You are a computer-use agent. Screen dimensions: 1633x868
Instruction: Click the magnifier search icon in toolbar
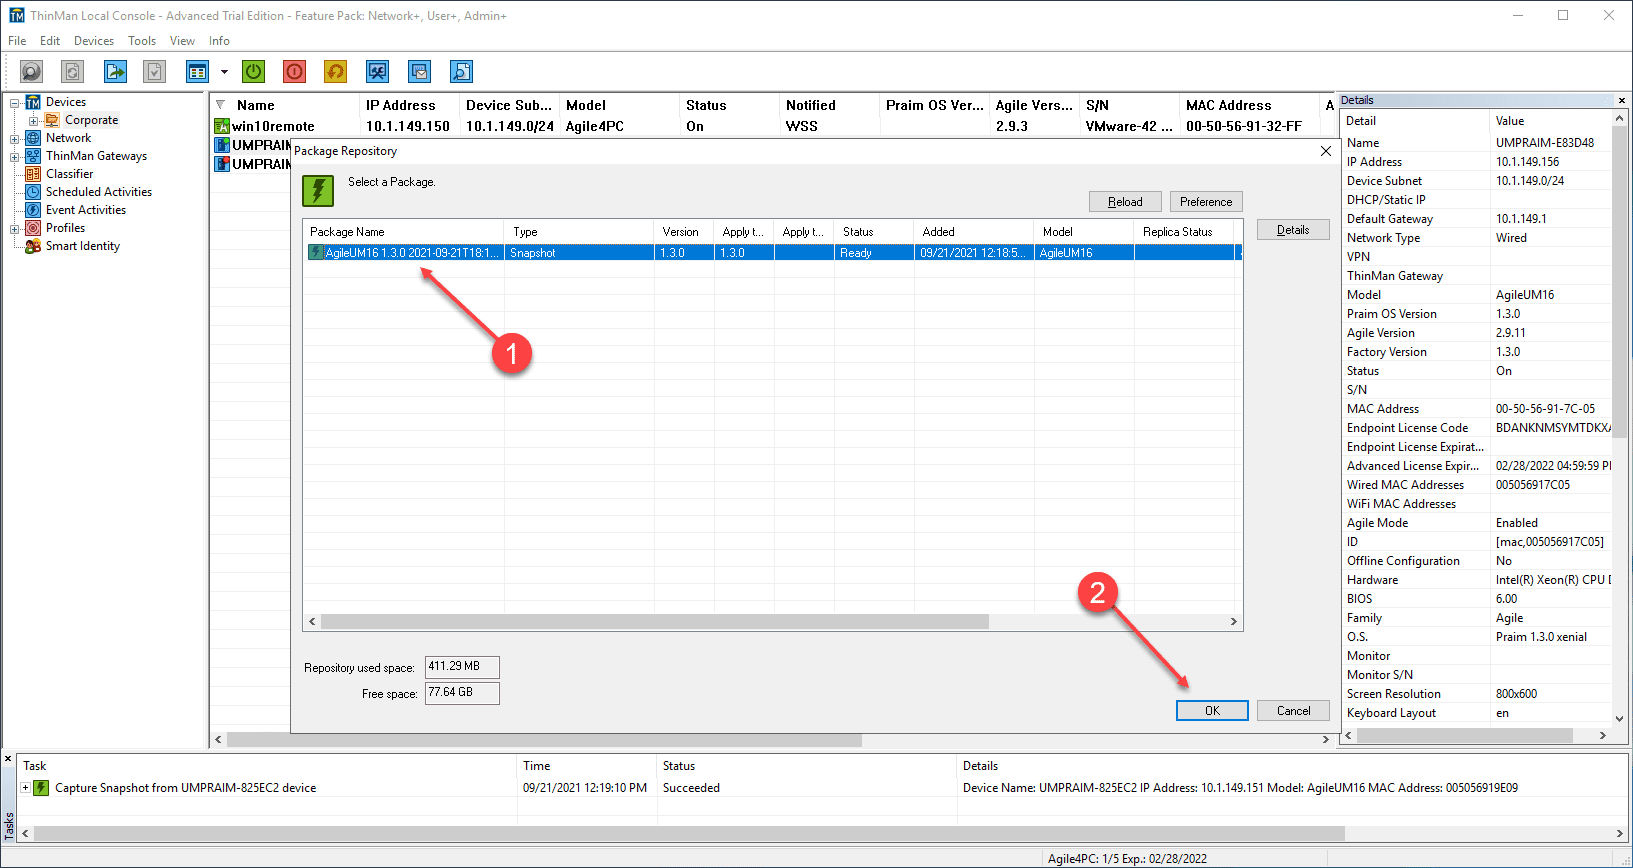(x=32, y=71)
